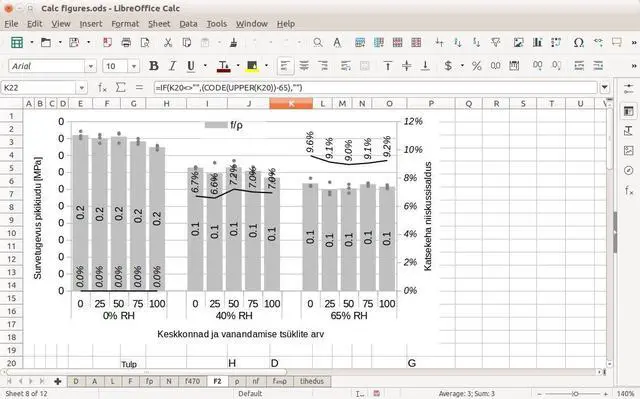
Task: Click the Save document icon
Action: pyautogui.click(x=74, y=42)
